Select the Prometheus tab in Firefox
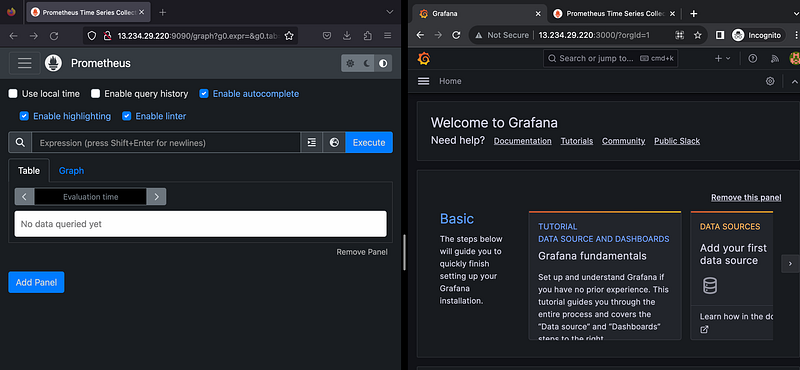This screenshot has height=370, width=800. 88,12
